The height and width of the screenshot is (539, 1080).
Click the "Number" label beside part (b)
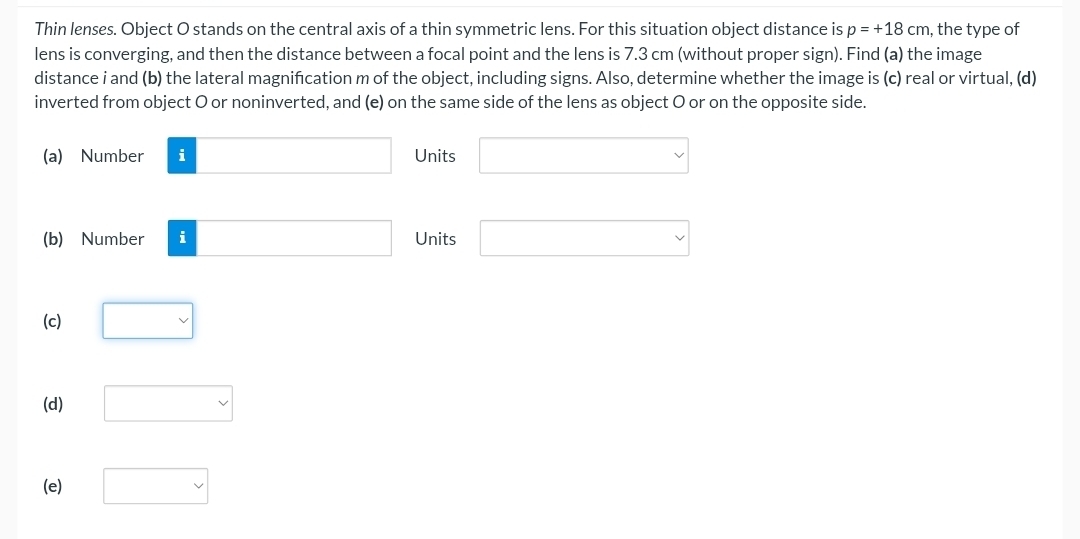(113, 239)
